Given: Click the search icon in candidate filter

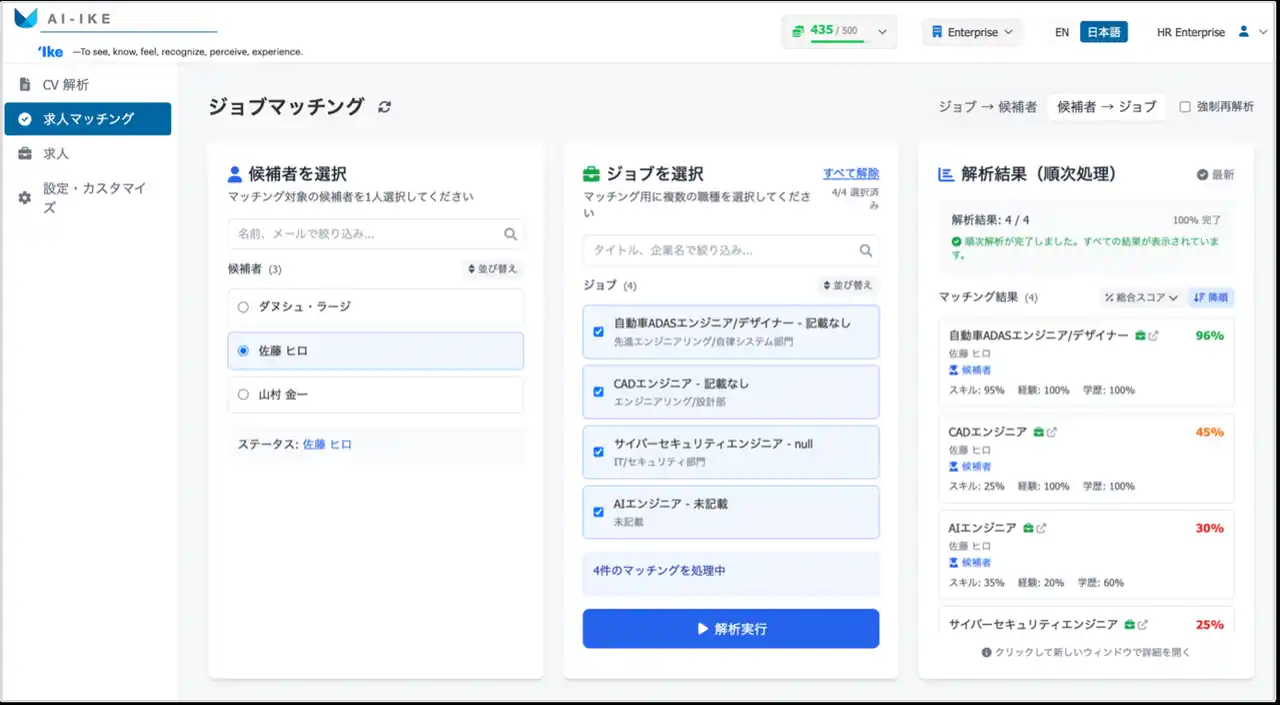Looking at the screenshot, I should click(511, 234).
